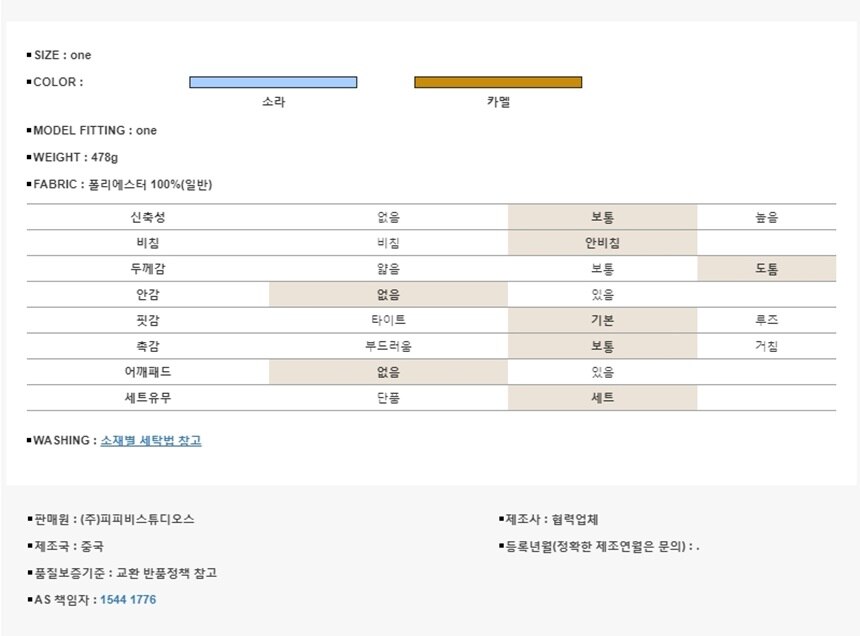Click the 부드러움 texture cell

[x=388, y=347]
